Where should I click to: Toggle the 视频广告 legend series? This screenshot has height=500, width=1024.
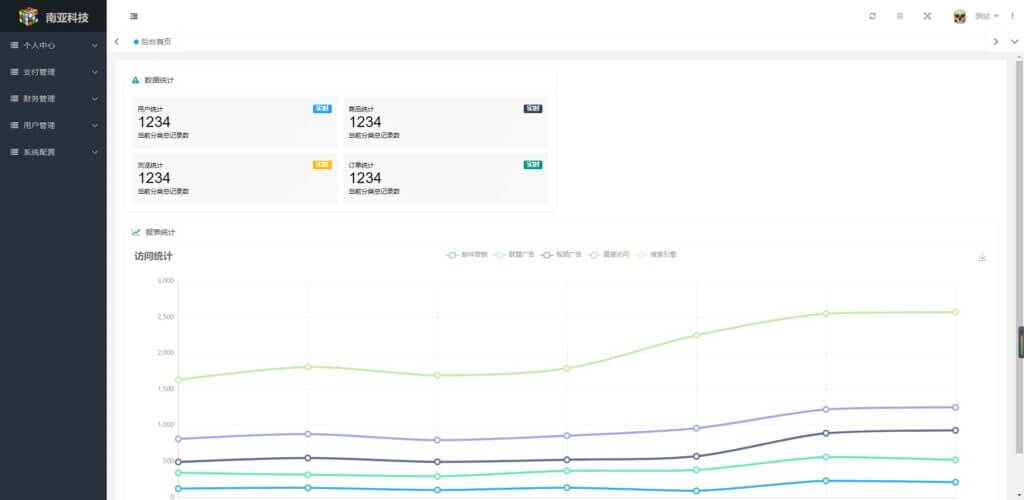[x=562, y=255]
